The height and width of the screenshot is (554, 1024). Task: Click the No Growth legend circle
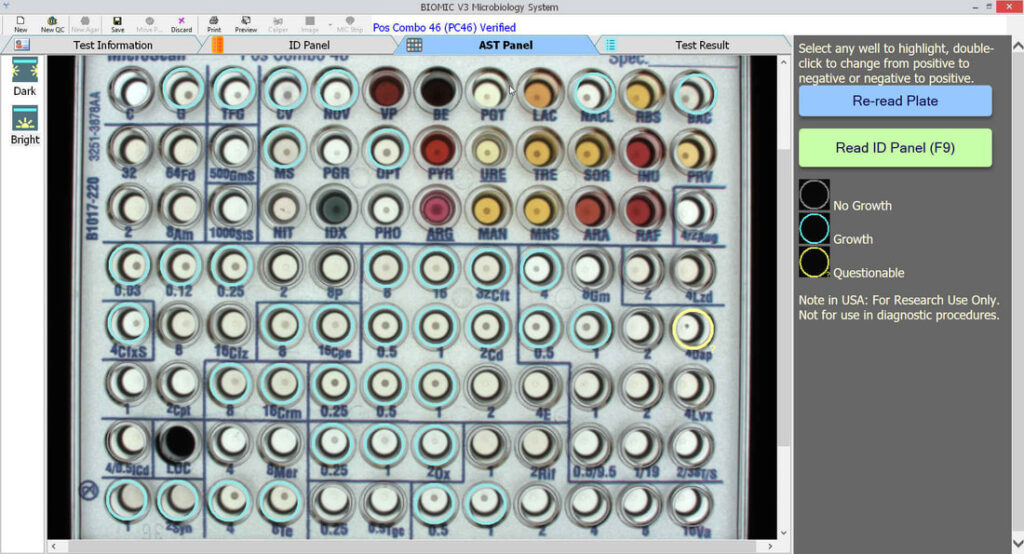click(814, 195)
